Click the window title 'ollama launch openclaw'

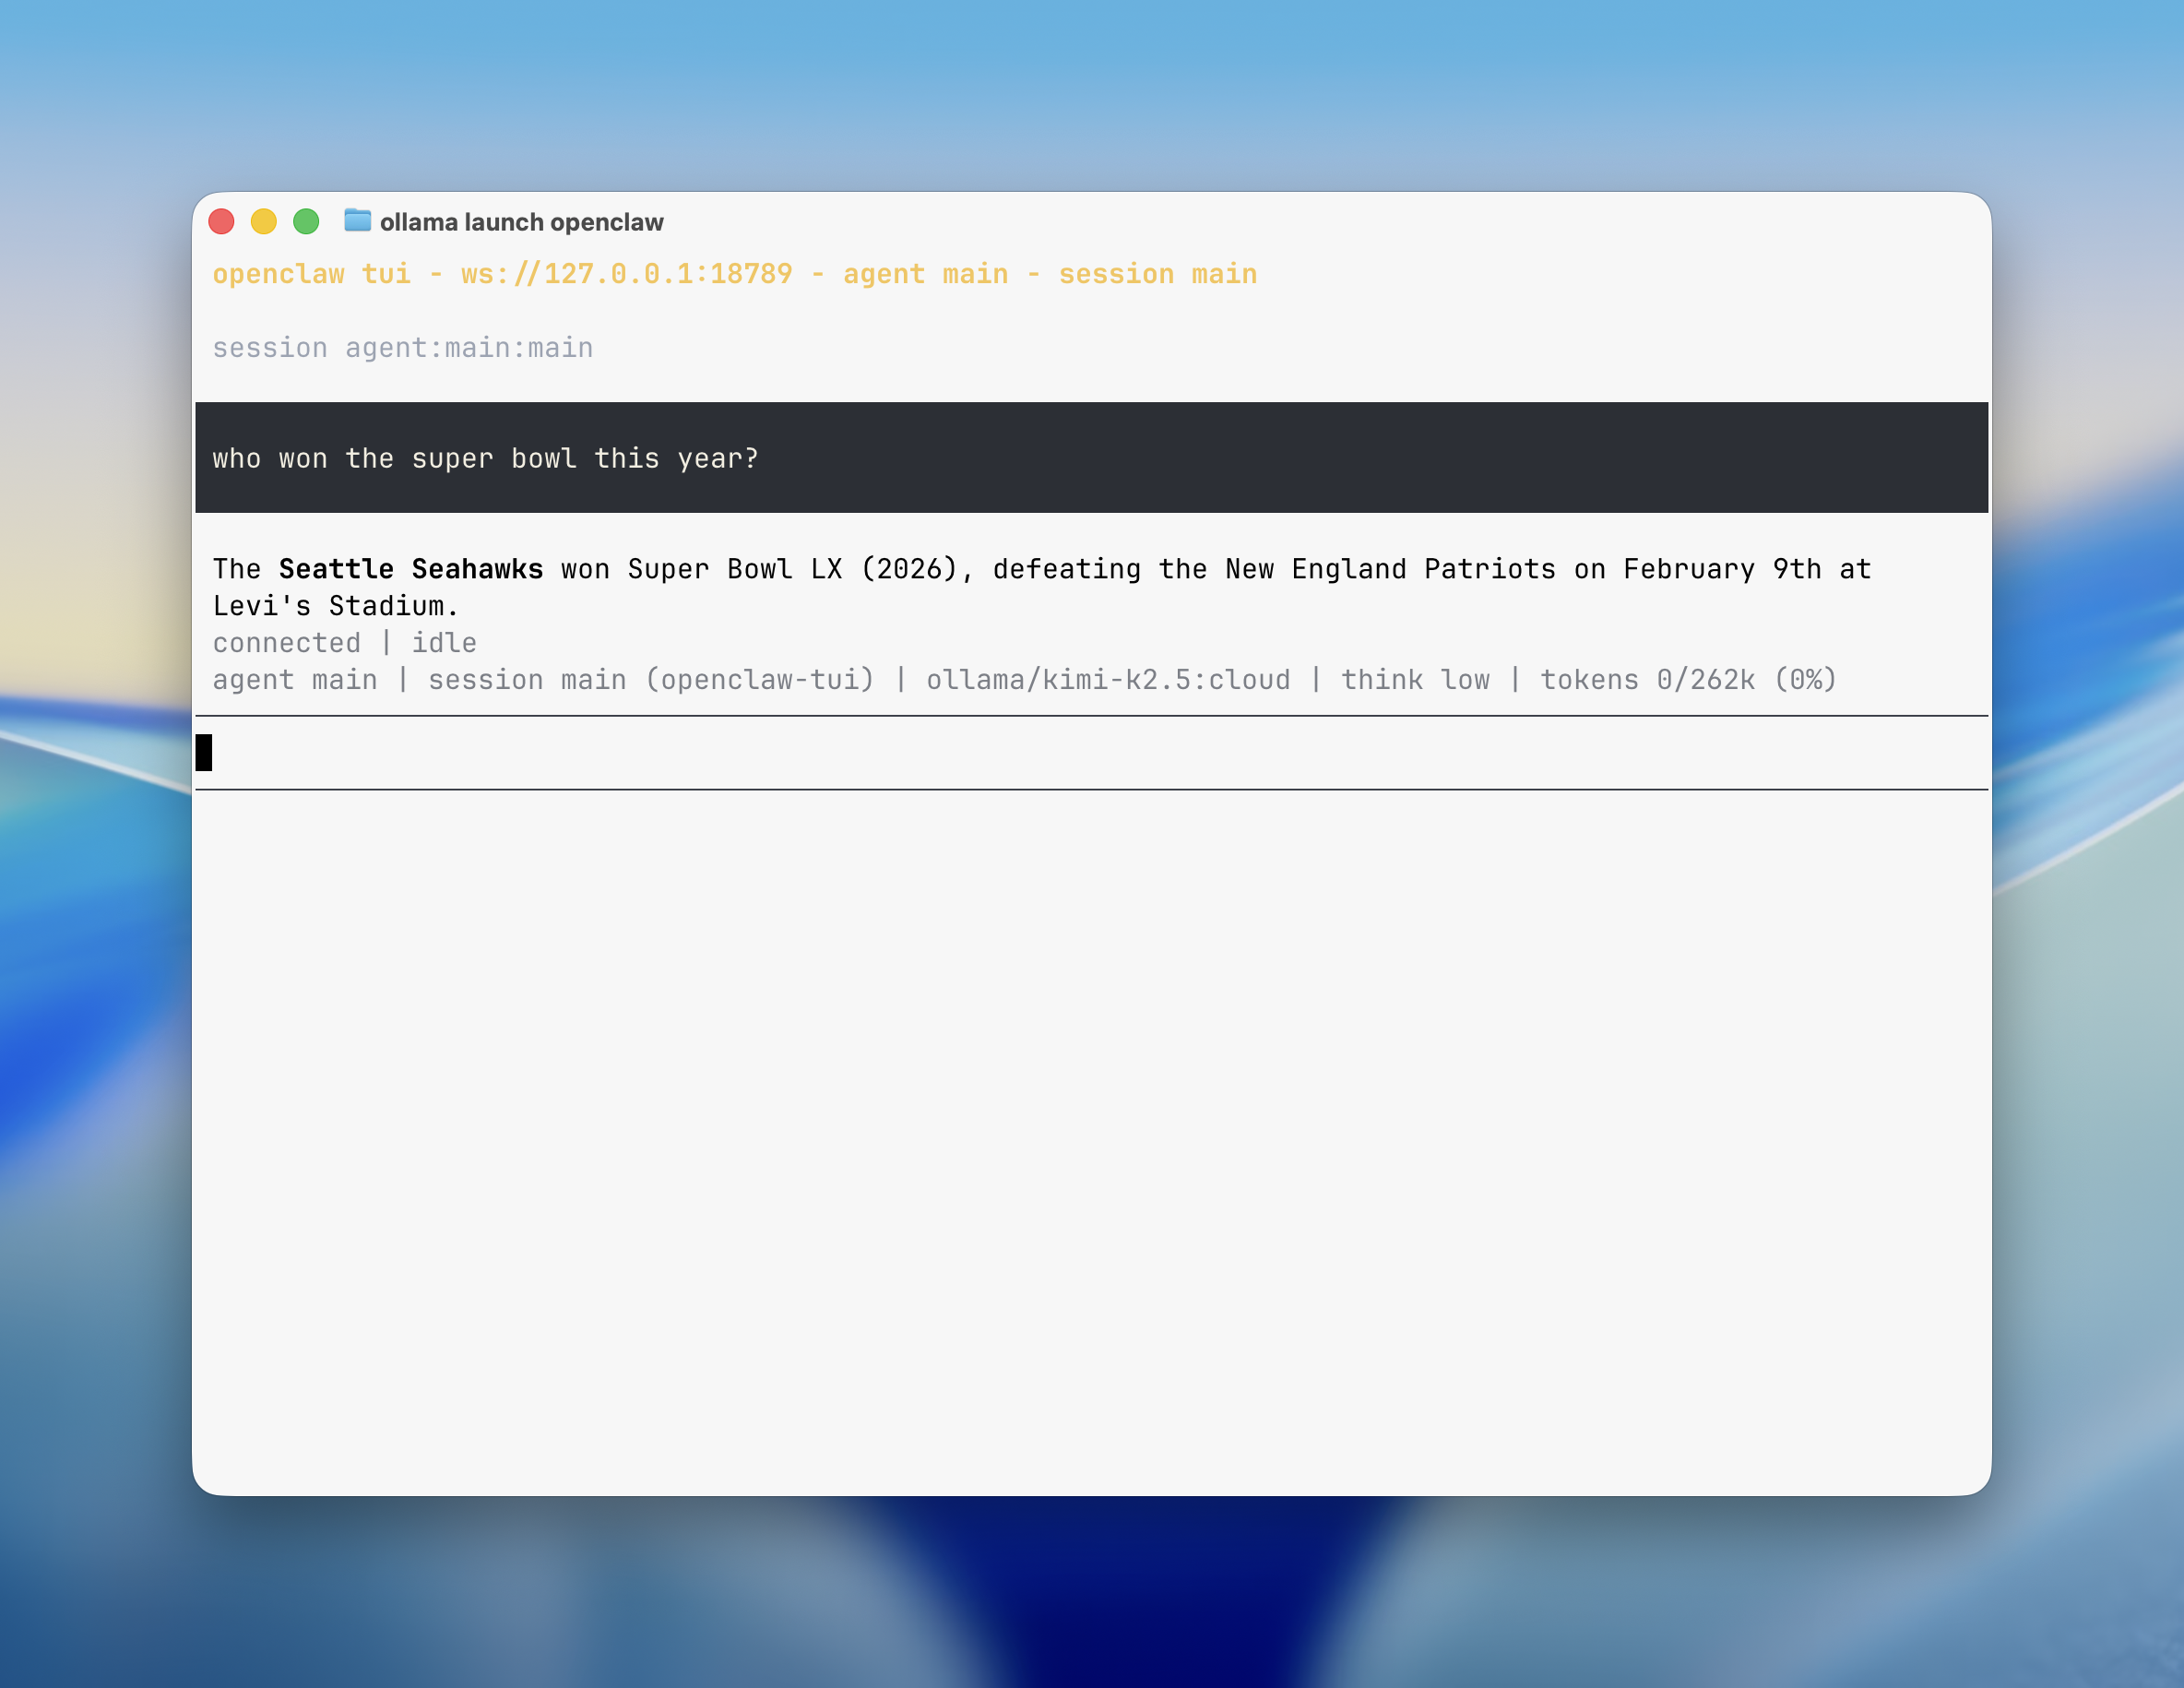click(x=521, y=222)
